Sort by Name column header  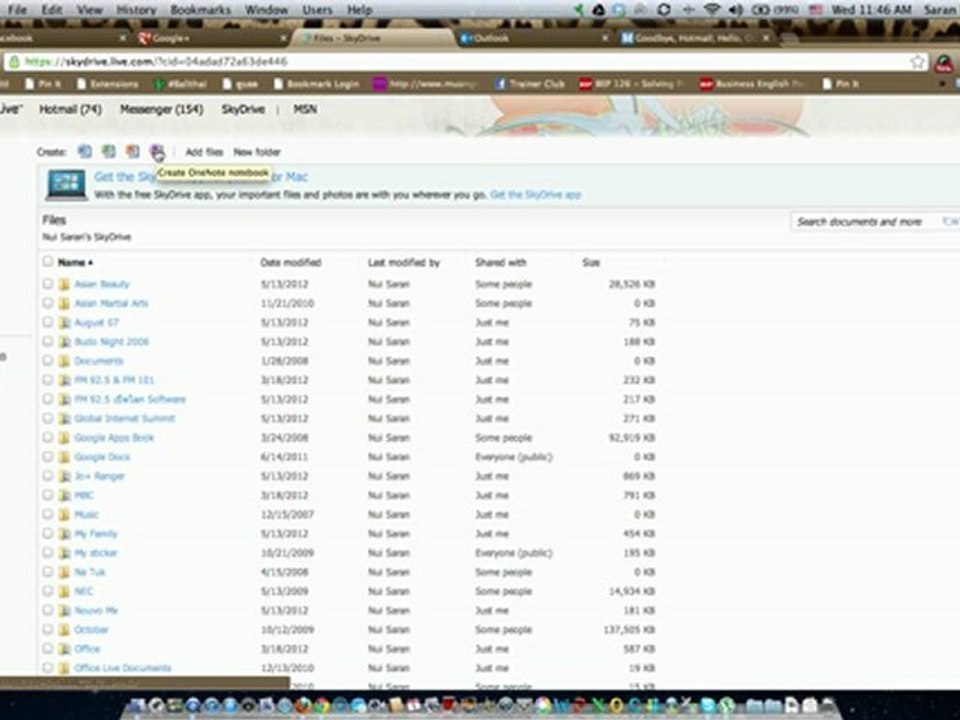coord(75,263)
